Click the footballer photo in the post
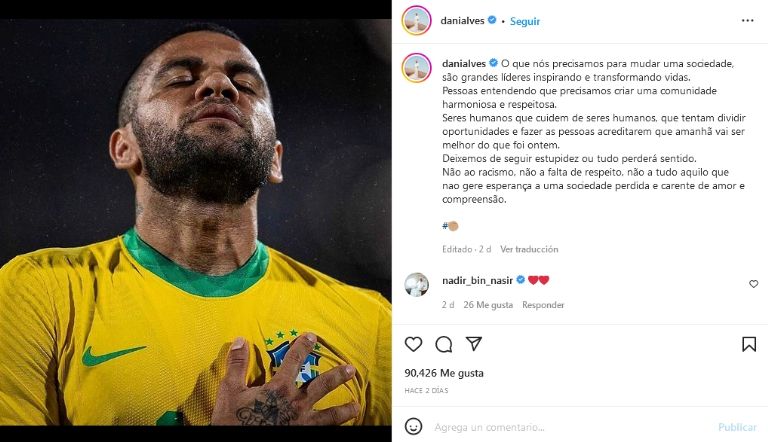The width and height of the screenshot is (768, 442). [195, 221]
